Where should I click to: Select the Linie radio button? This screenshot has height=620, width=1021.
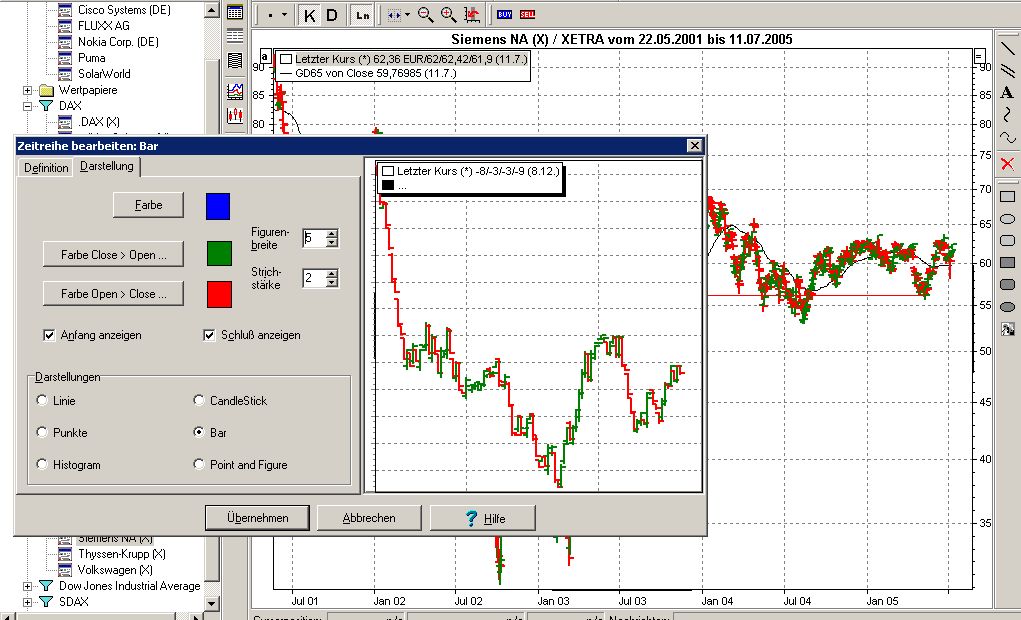click(42, 400)
